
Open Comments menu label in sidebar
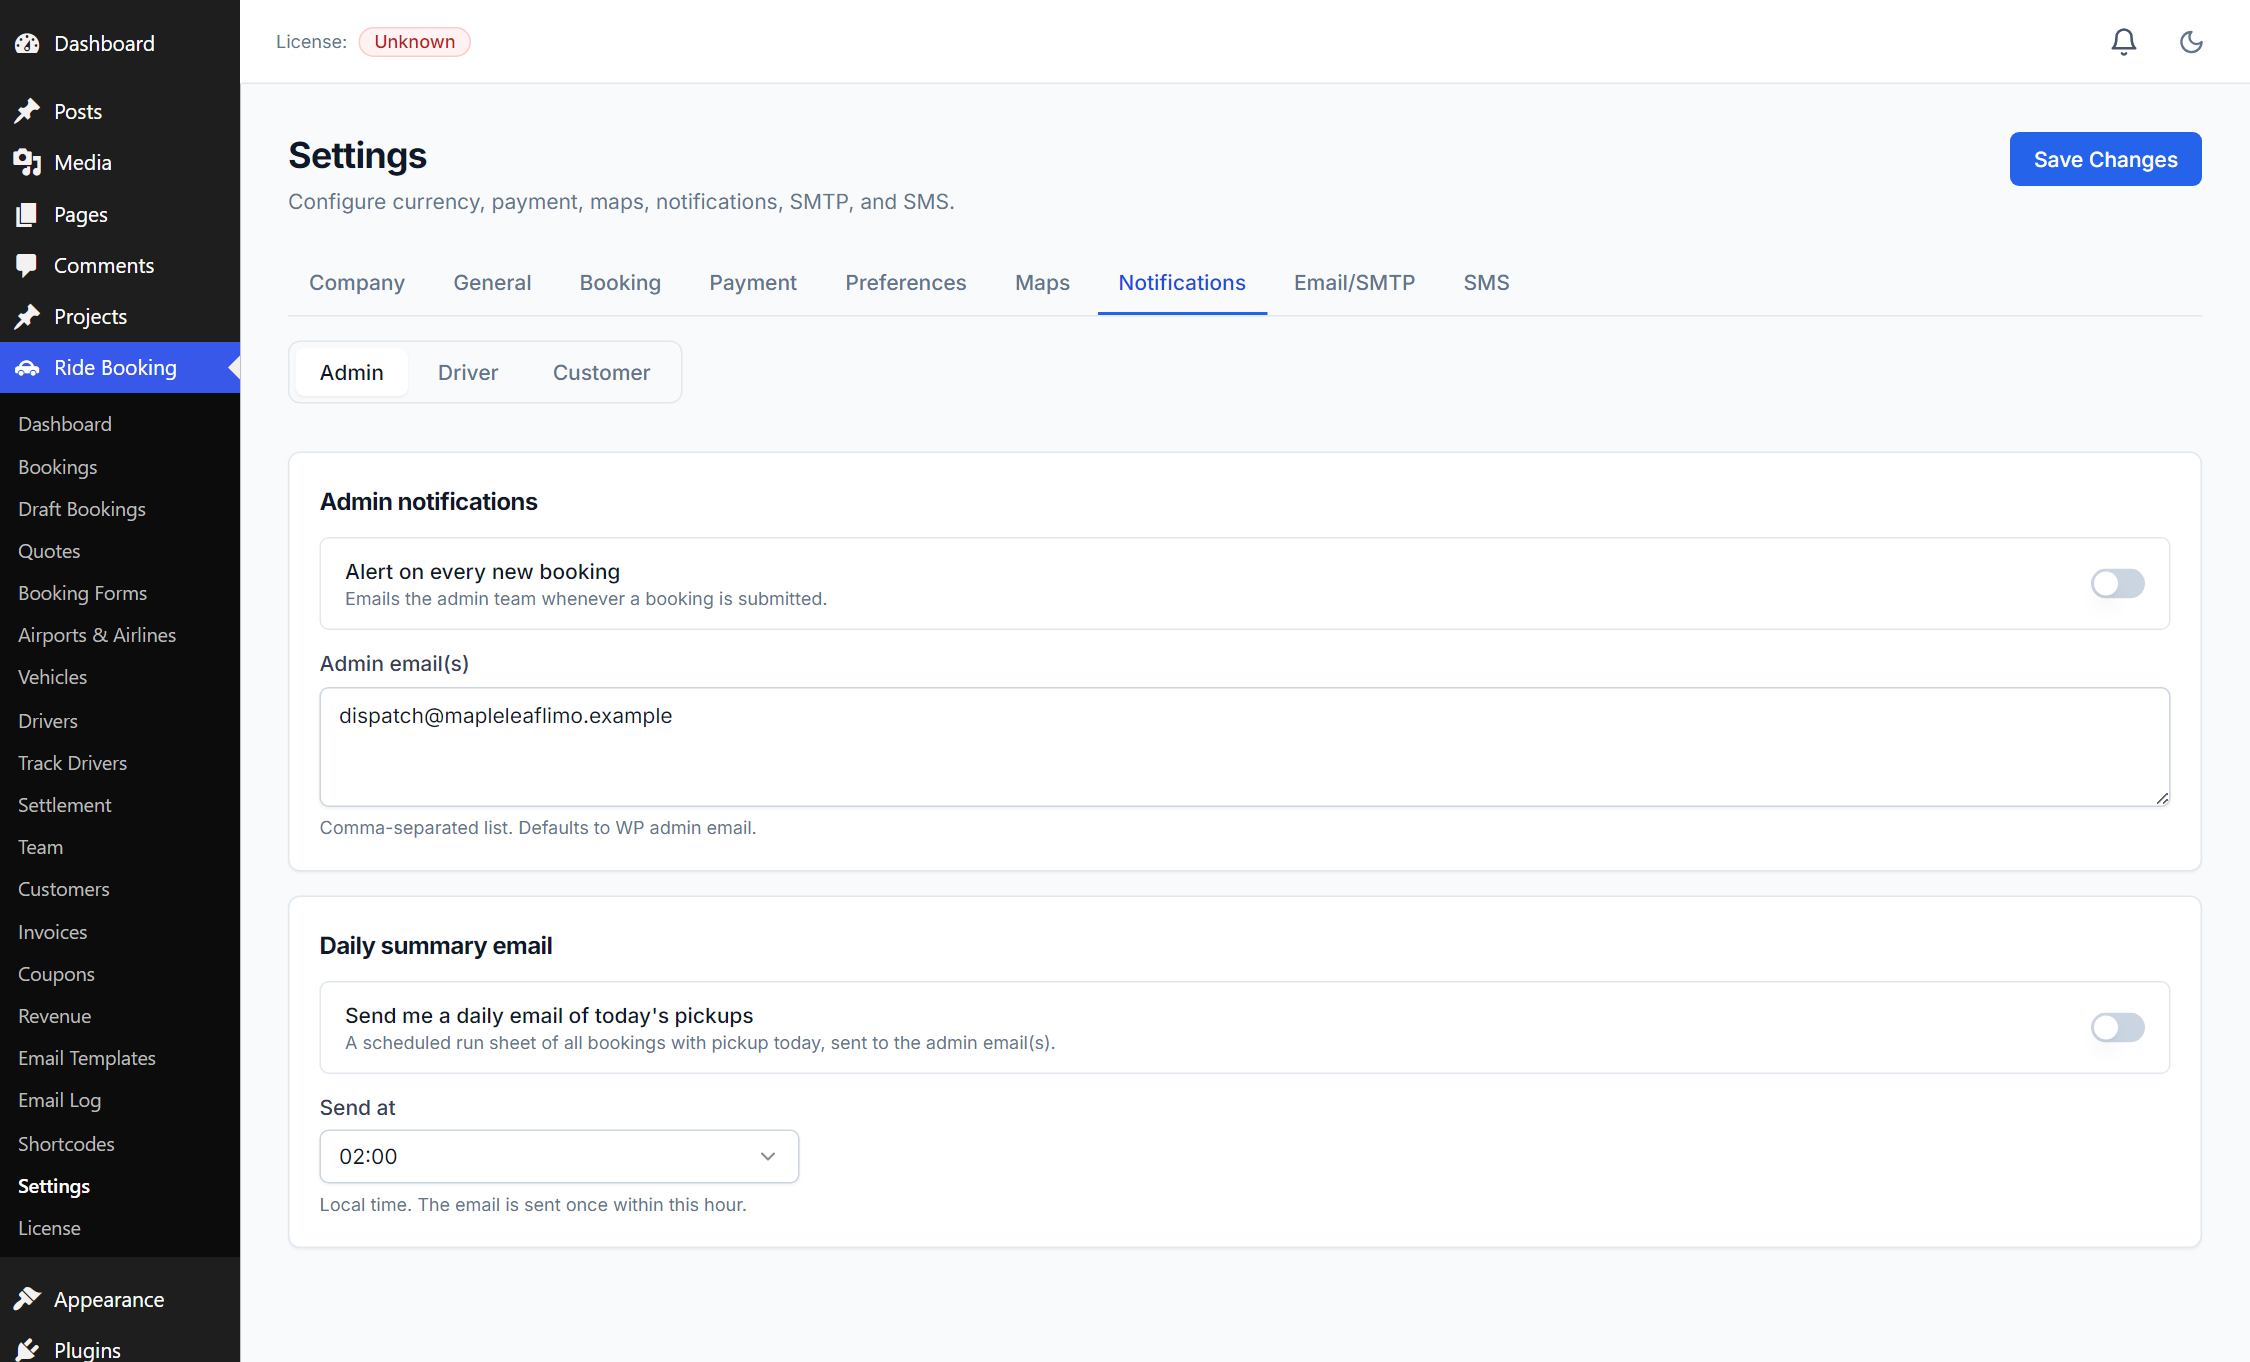pyautogui.click(x=104, y=266)
